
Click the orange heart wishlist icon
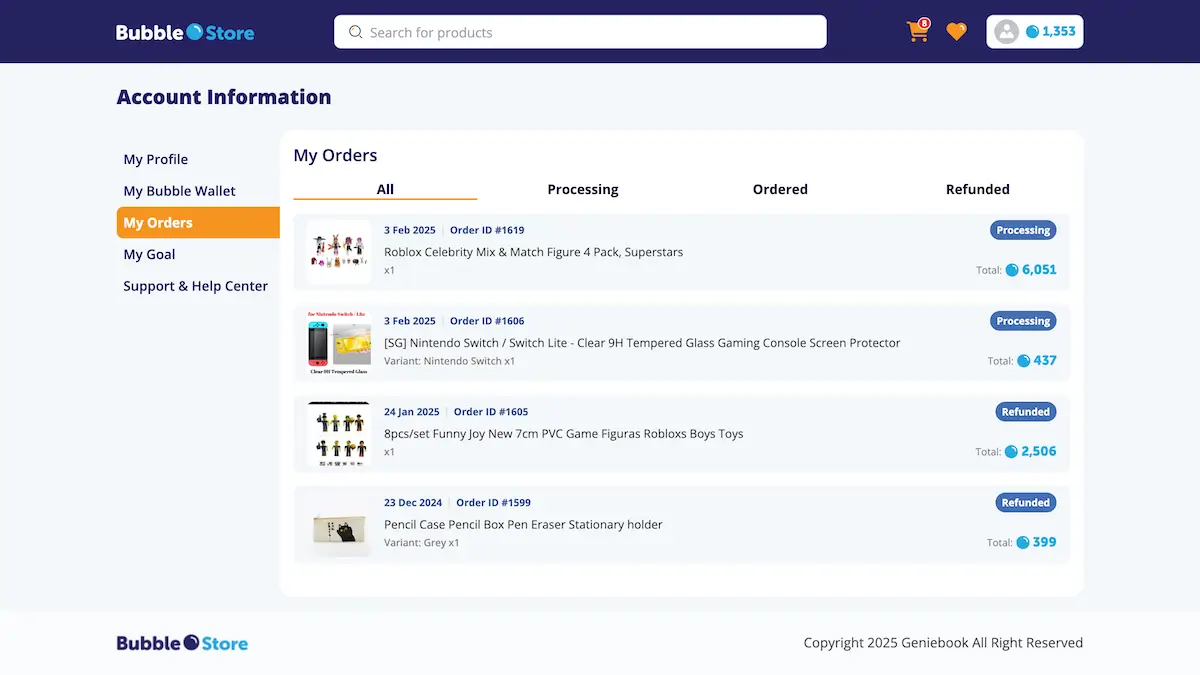click(957, 32)
